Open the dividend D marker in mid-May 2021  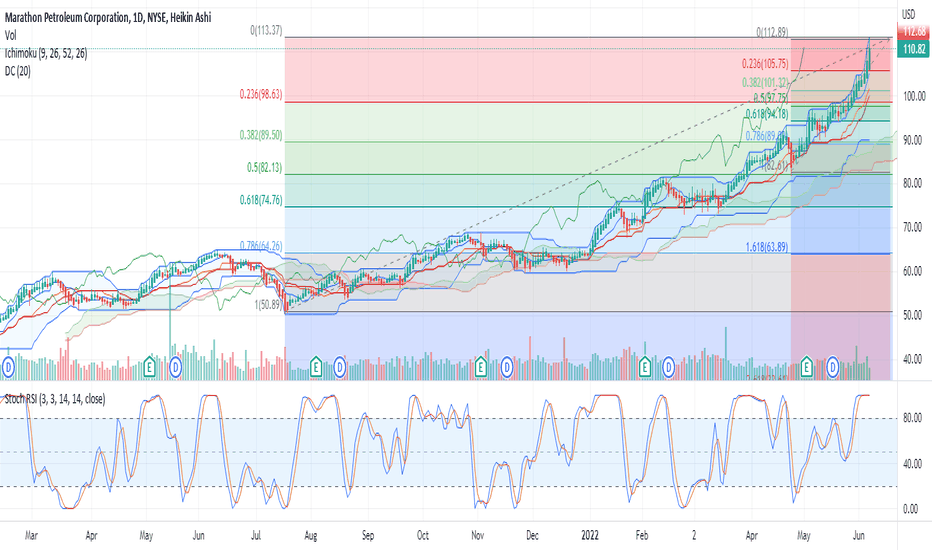(175, 367)
